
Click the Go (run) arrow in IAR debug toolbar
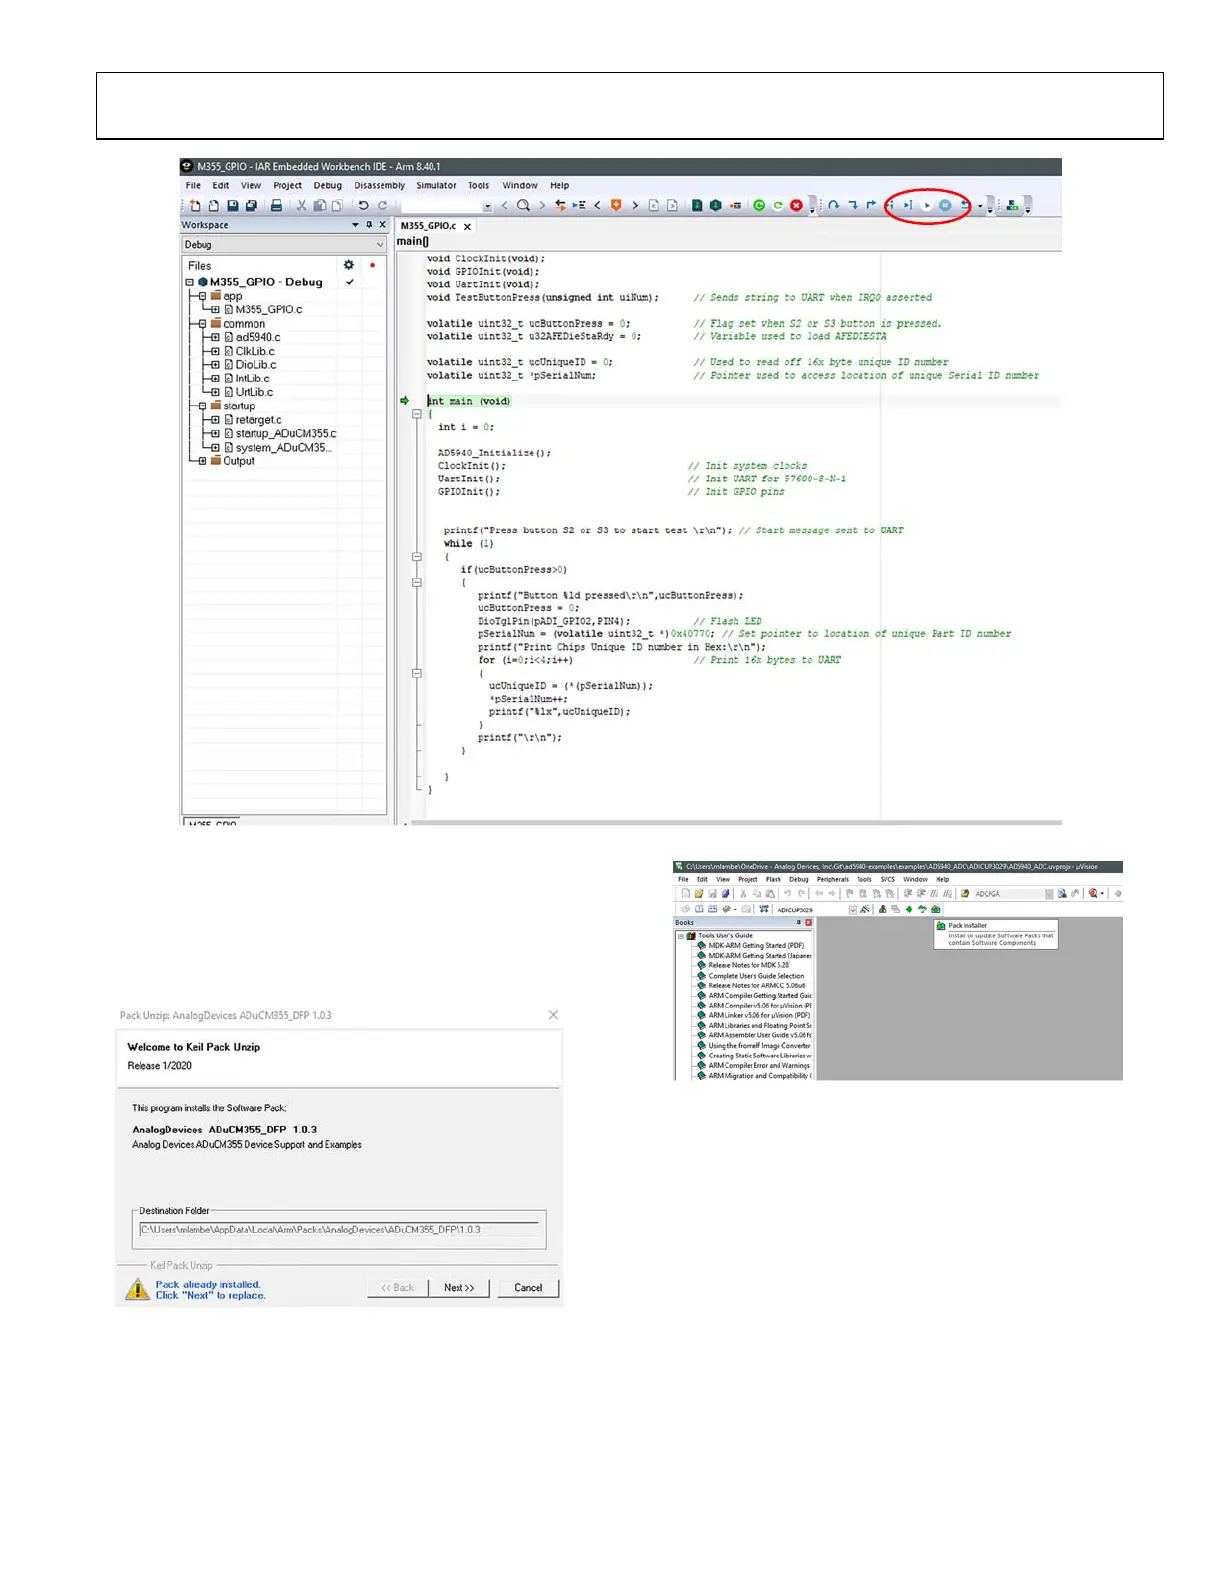pyautogui.click(x=927, y=206)
